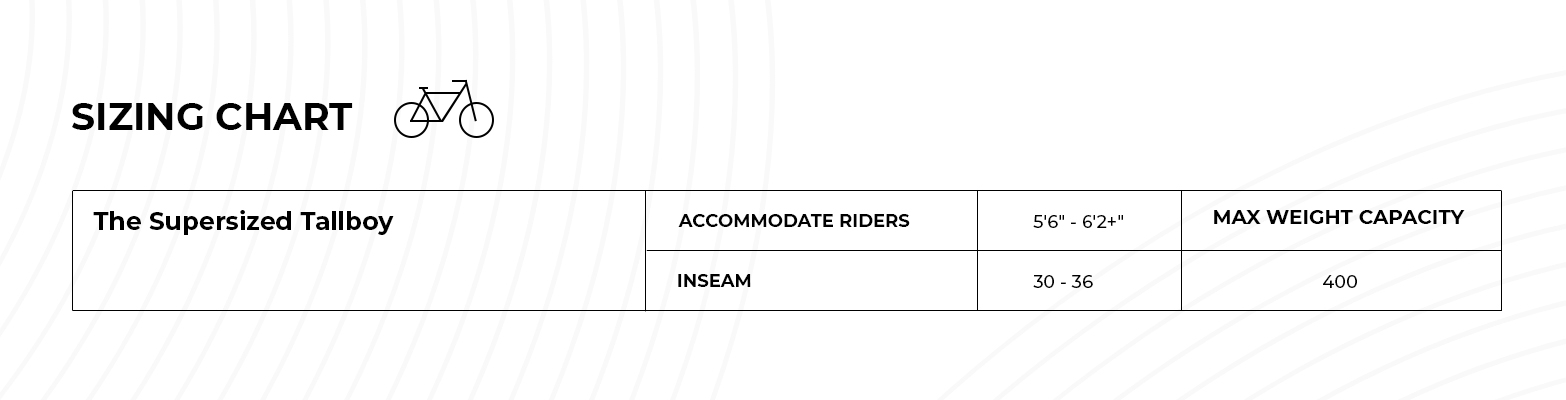Select the SIZING CHART heading

click(212, 117)
